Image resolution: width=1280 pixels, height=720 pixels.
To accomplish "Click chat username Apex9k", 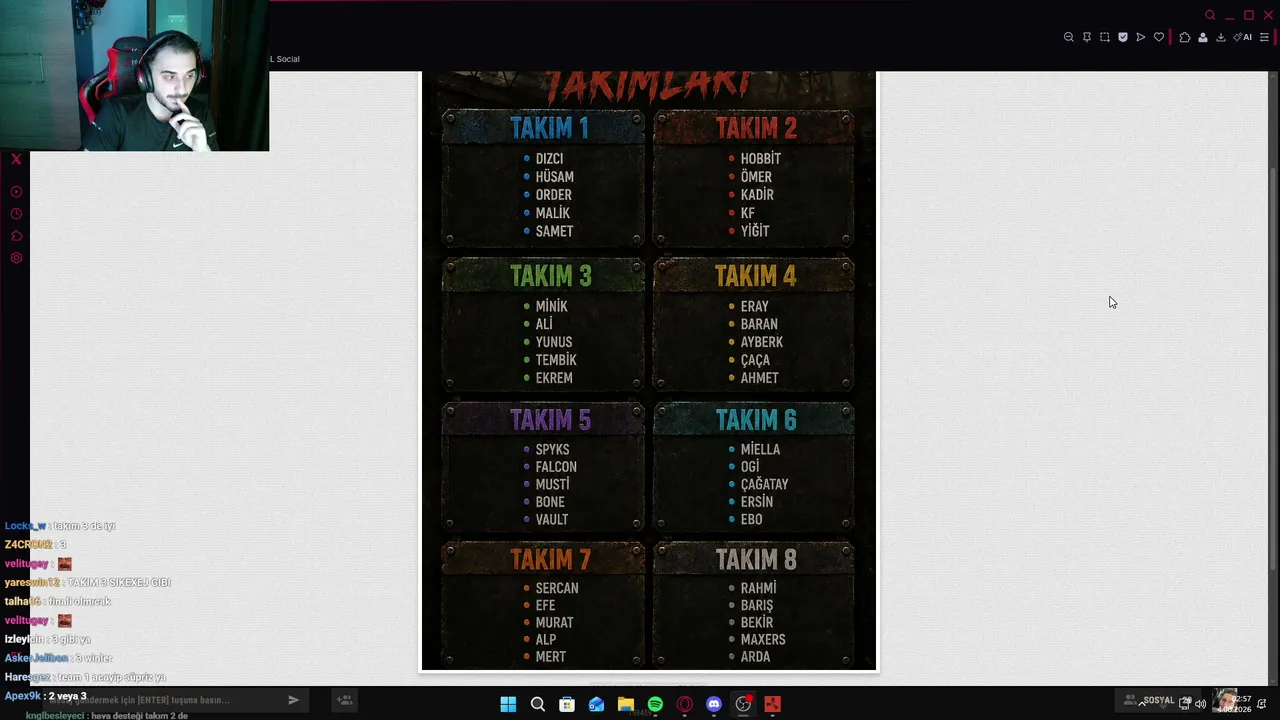I will click(24, 696).
